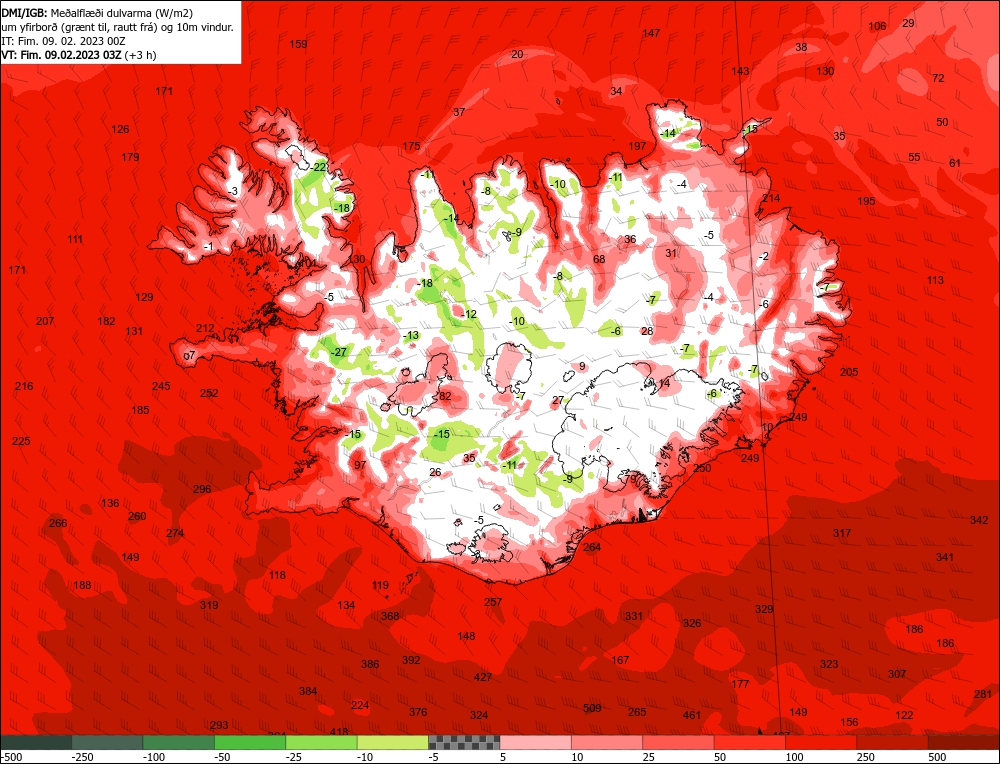This screenshot has height=764, width=1000.
Task: Click the map value '331'
Action: point(633,616)
